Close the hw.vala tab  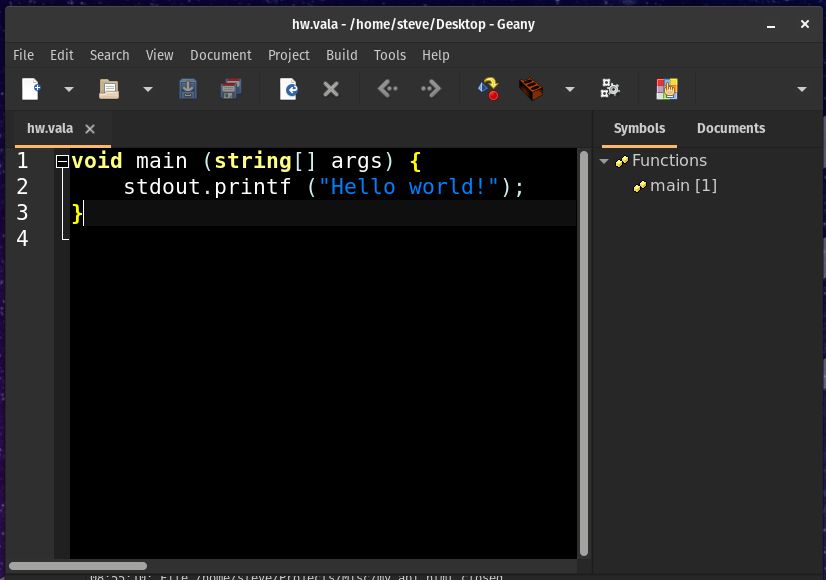pyautogui.click(x=90, y=129)
